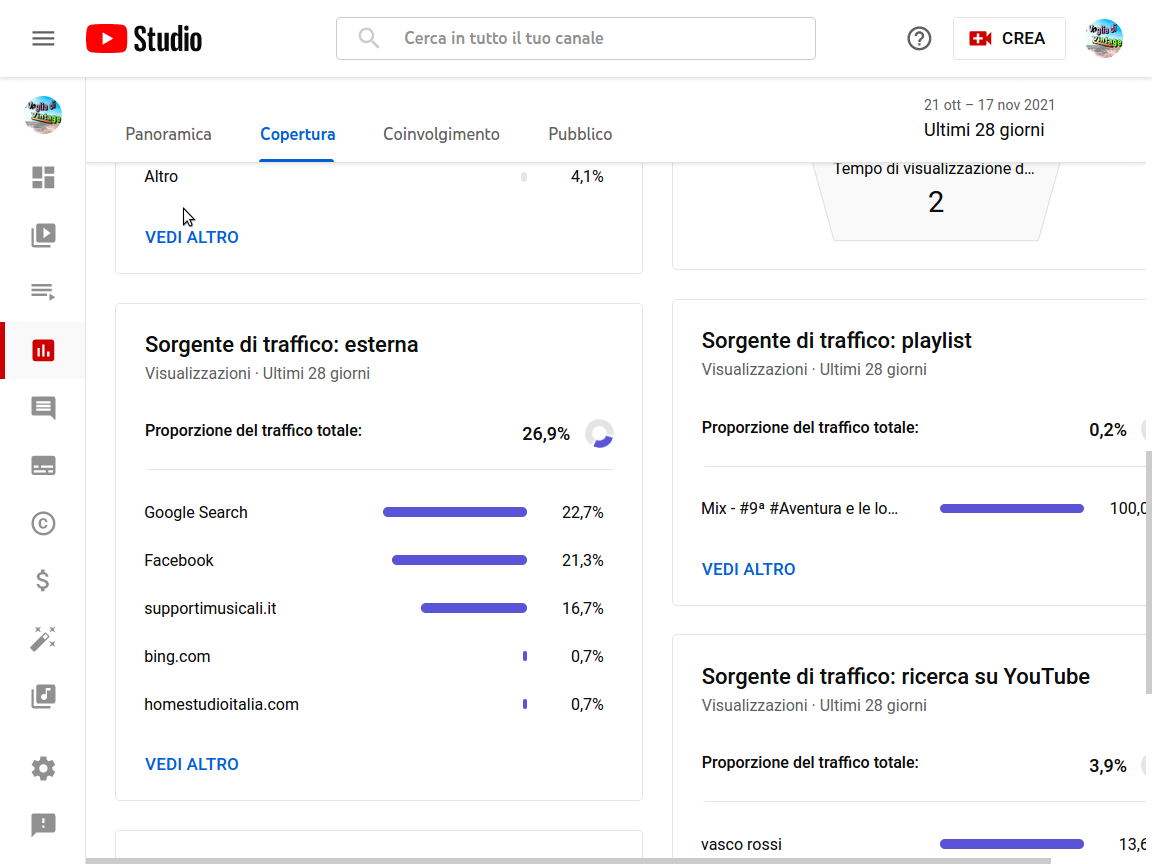Click the search magnifier icon

(369, 38)
